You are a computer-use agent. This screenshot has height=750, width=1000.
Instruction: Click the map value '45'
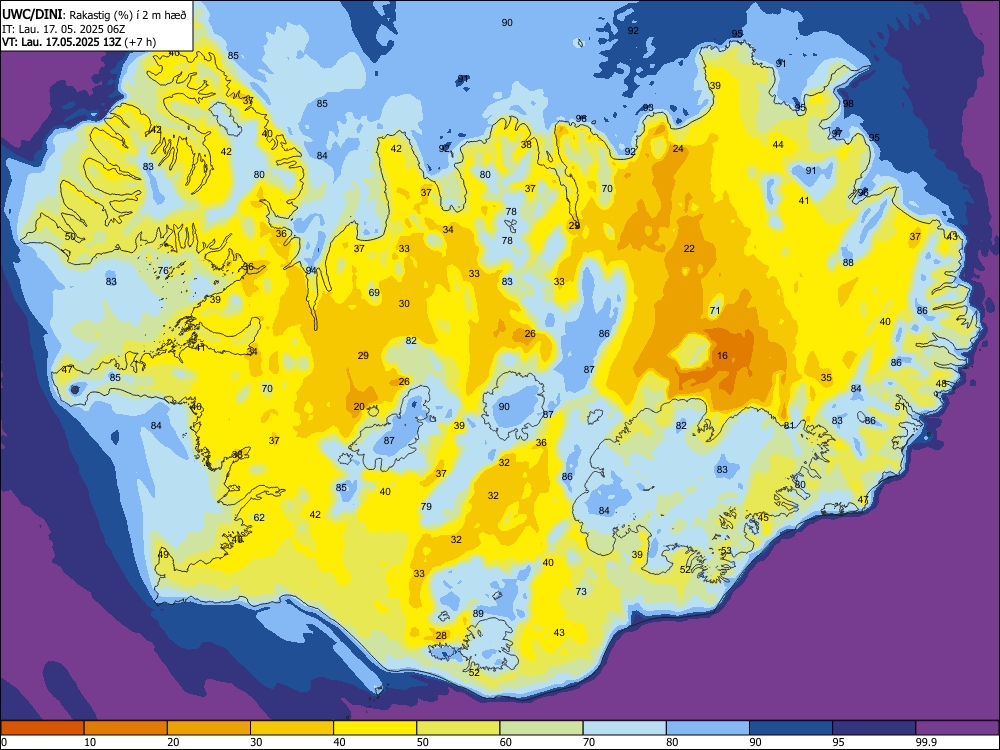(x=763, y=518)
